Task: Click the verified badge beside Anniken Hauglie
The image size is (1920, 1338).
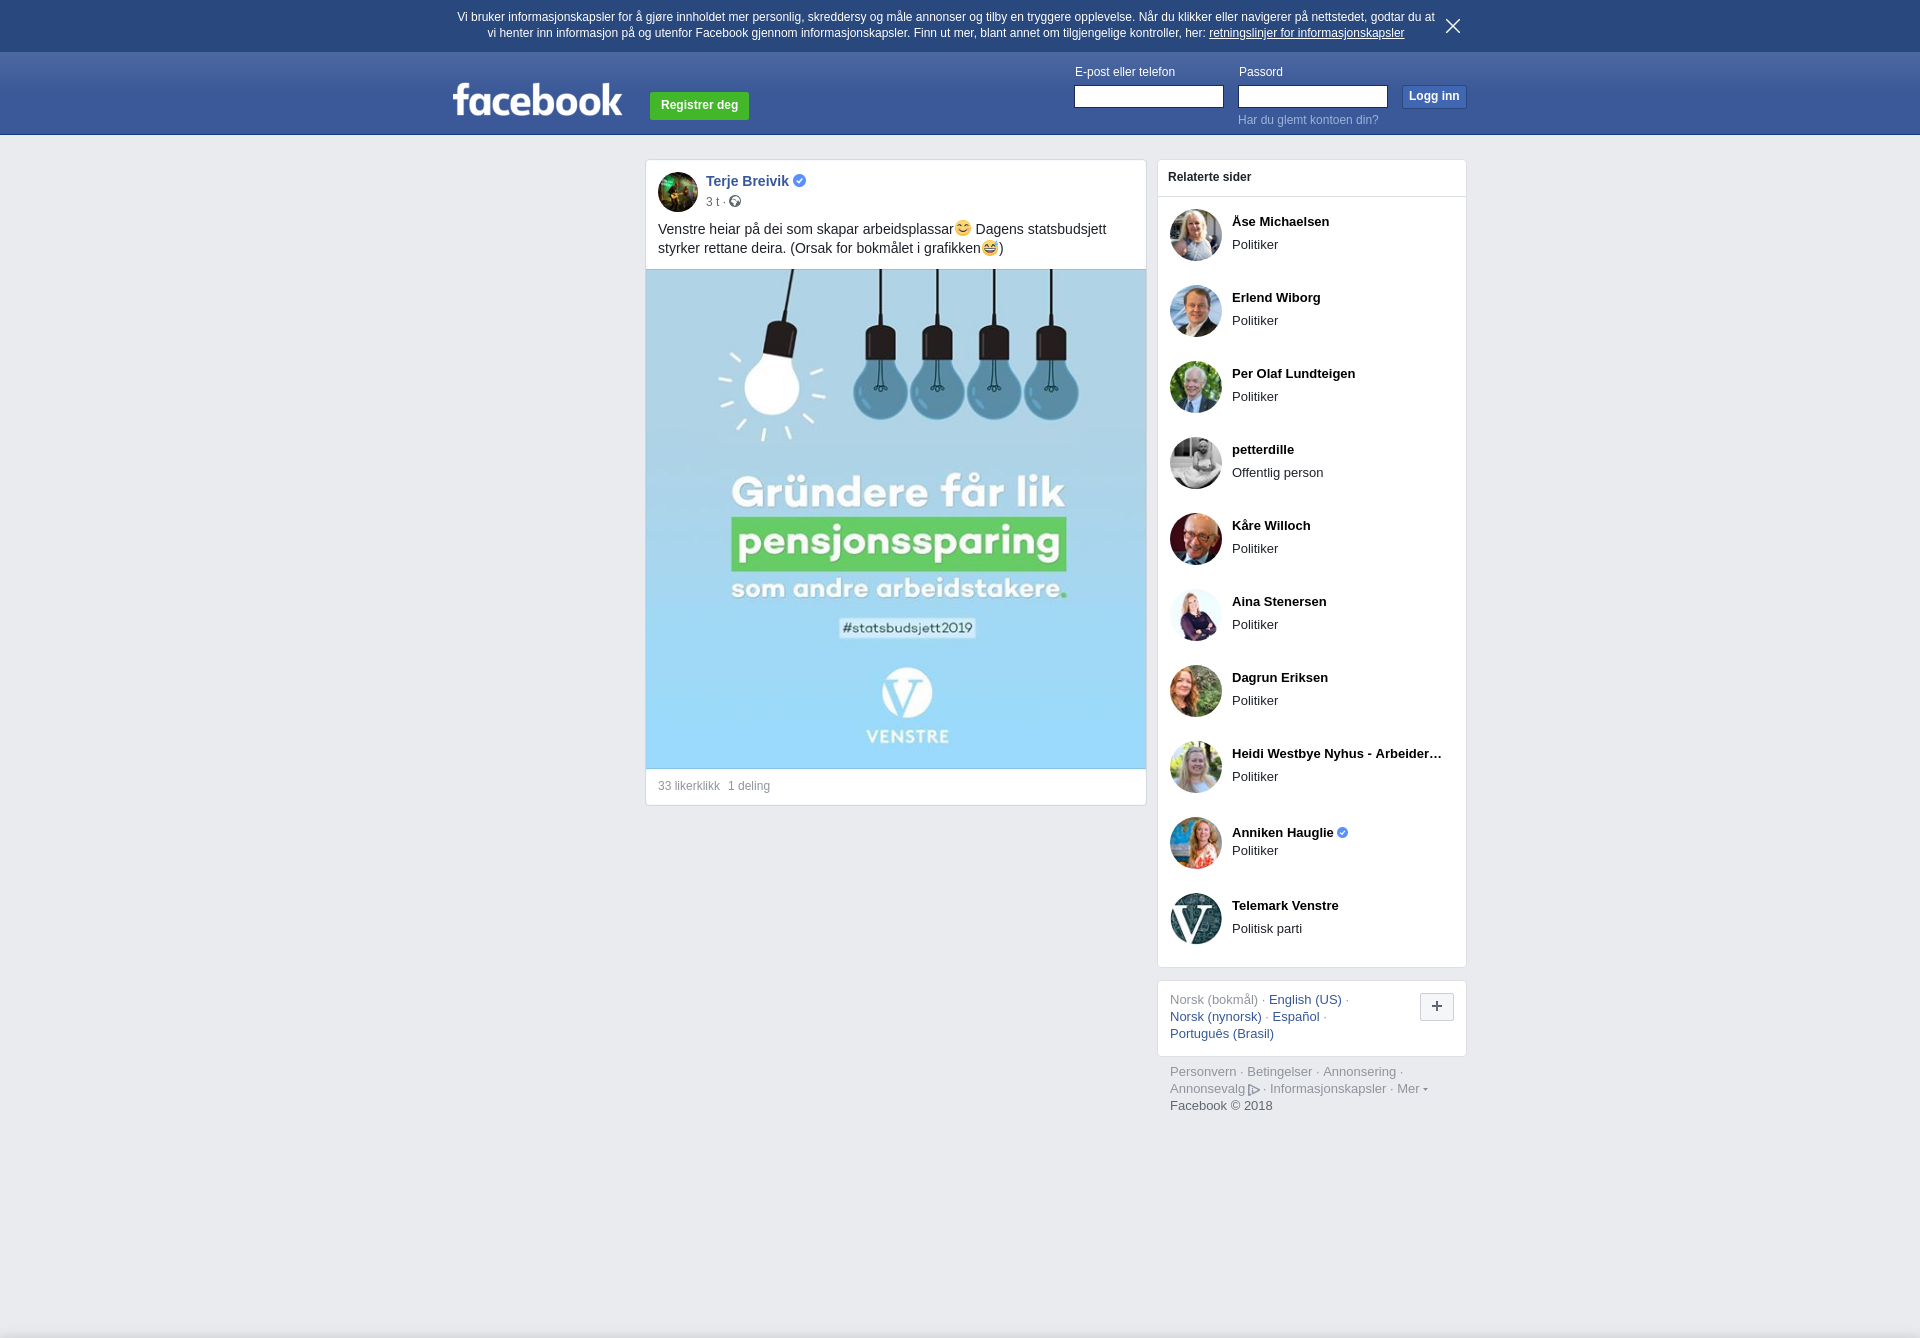Action: [x=1343, y=833]
